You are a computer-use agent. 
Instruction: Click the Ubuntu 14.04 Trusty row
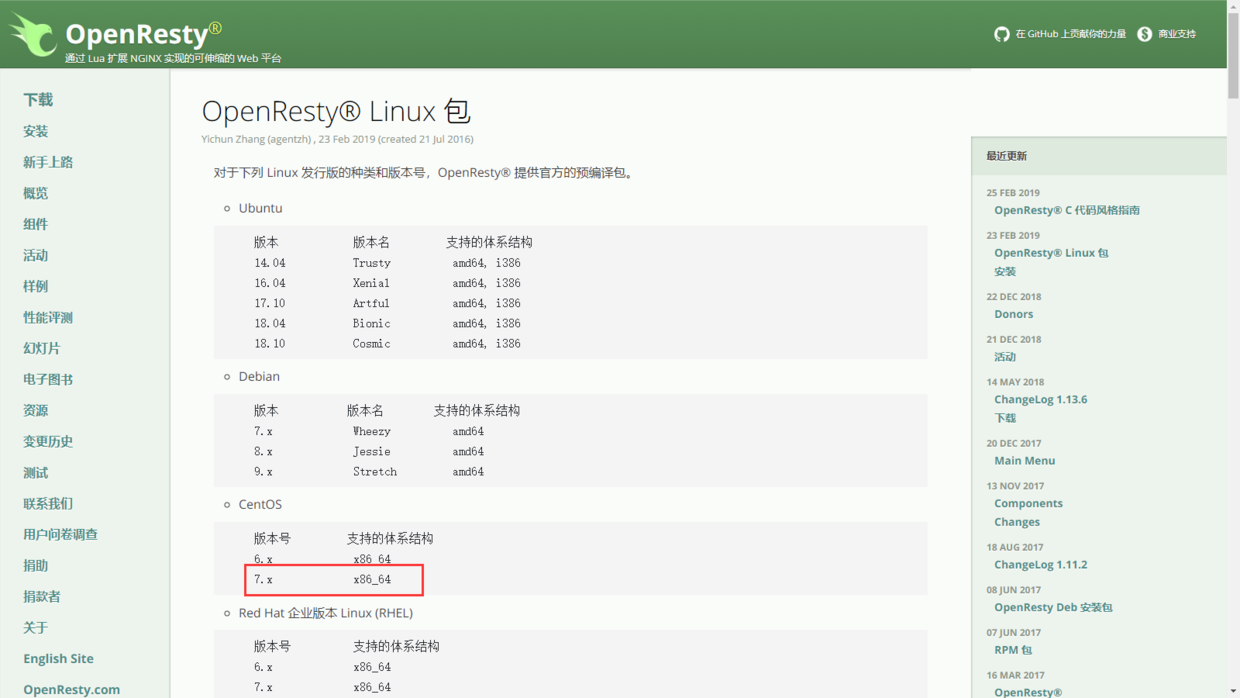387,263
